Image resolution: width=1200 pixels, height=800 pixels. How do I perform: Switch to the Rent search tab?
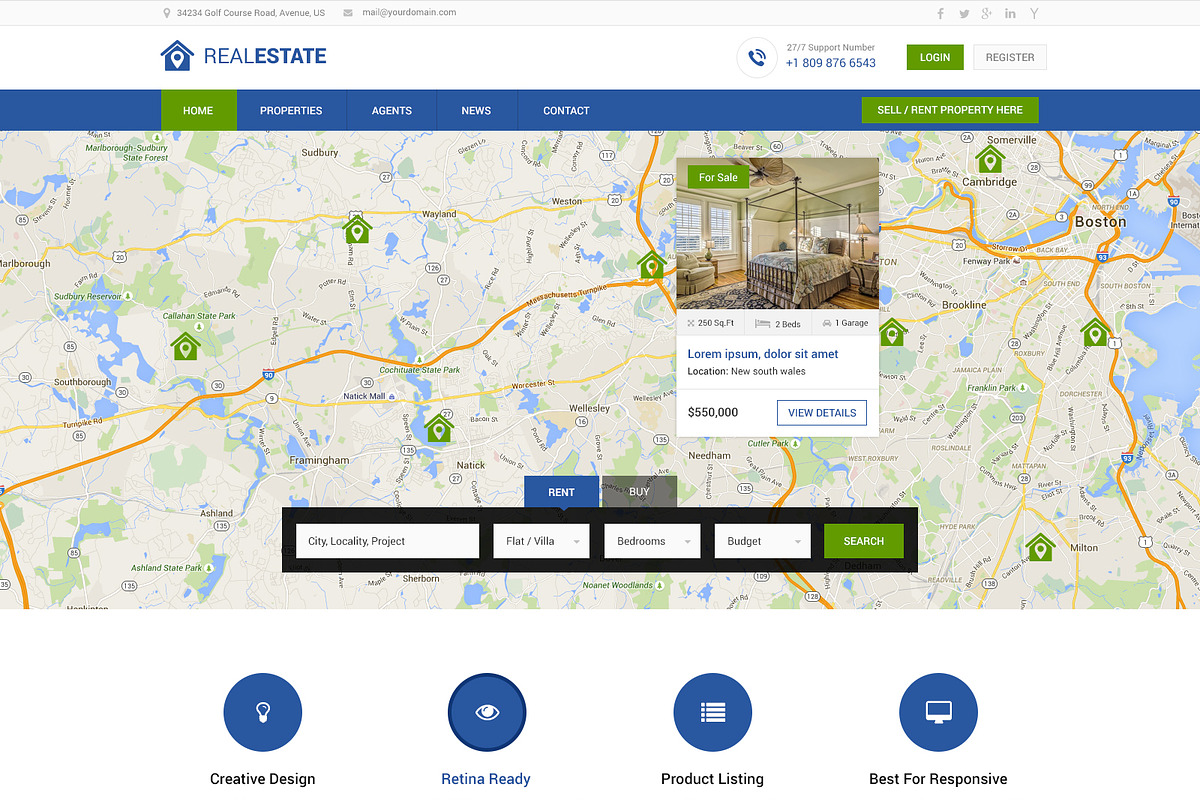(x=561, y=492)
